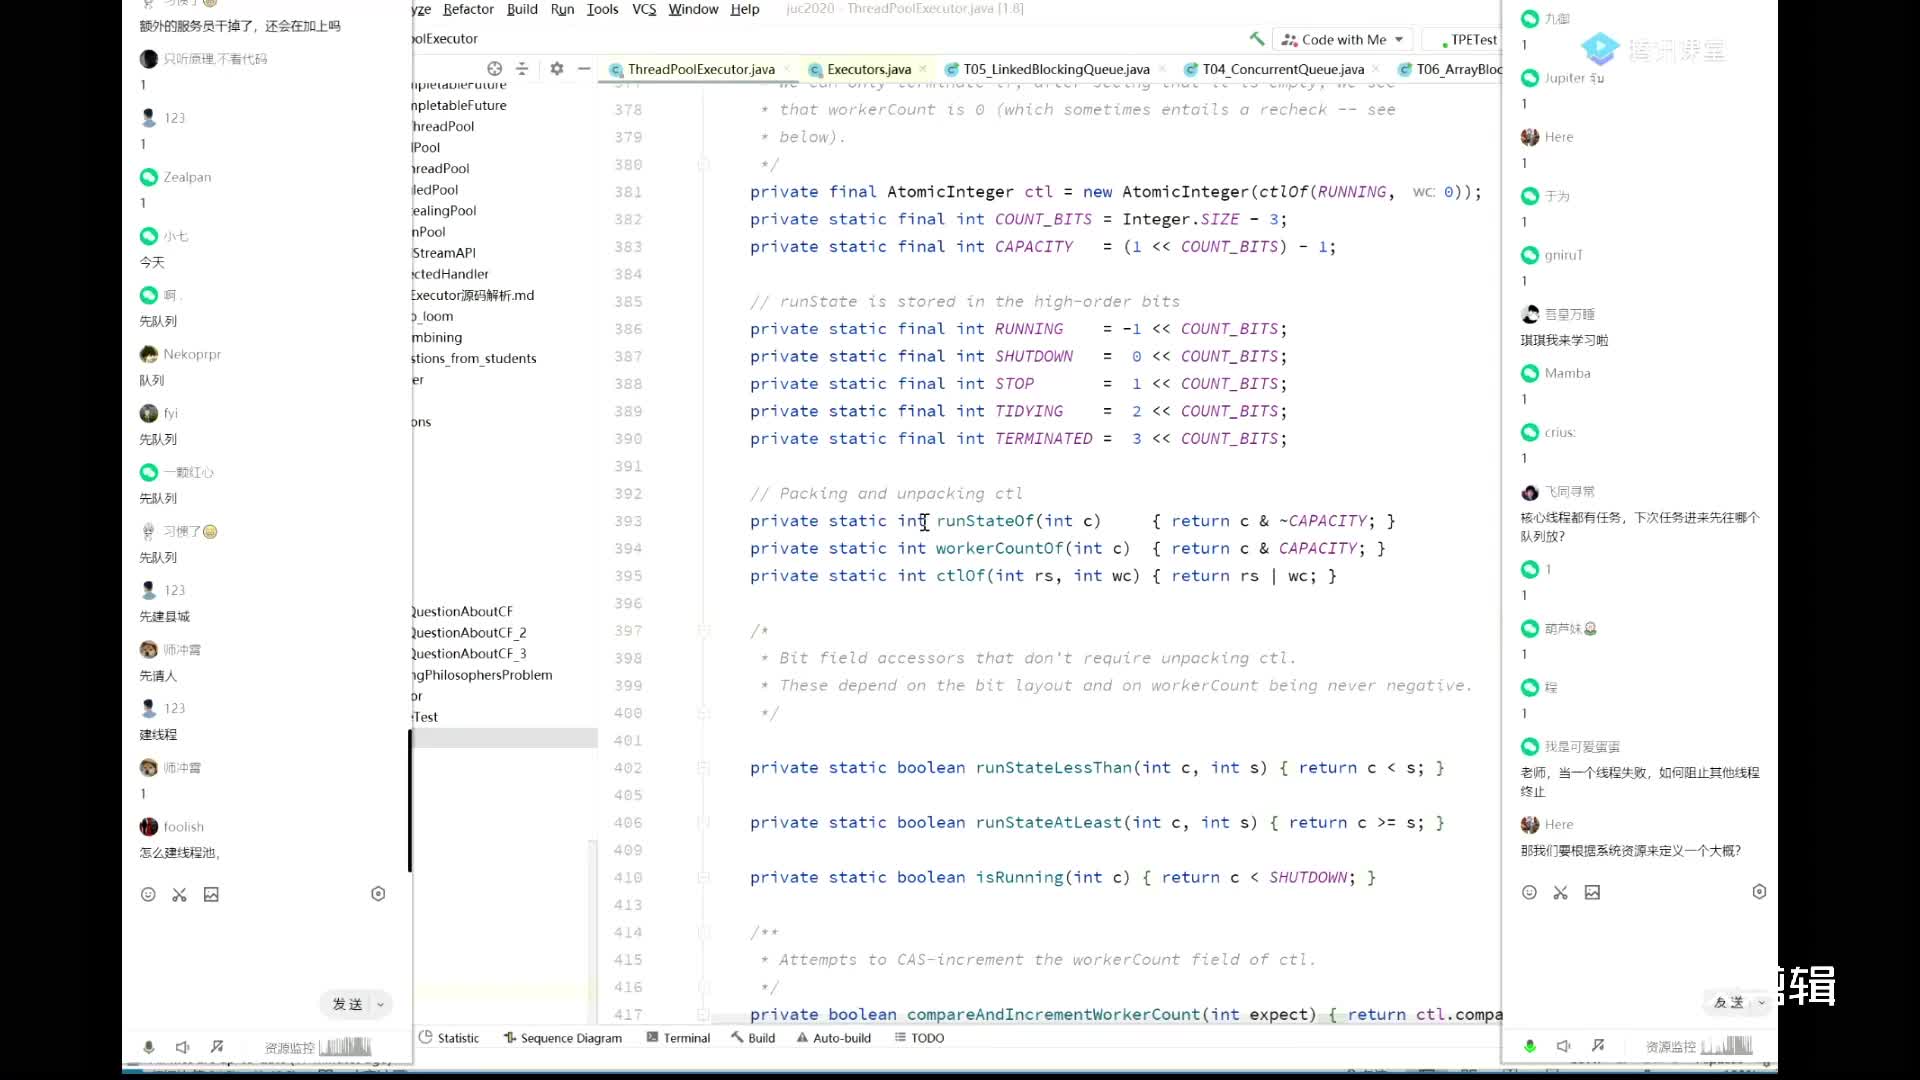
Task: Click the settings gear icon in editor
Action: click(x=556, y=69)
